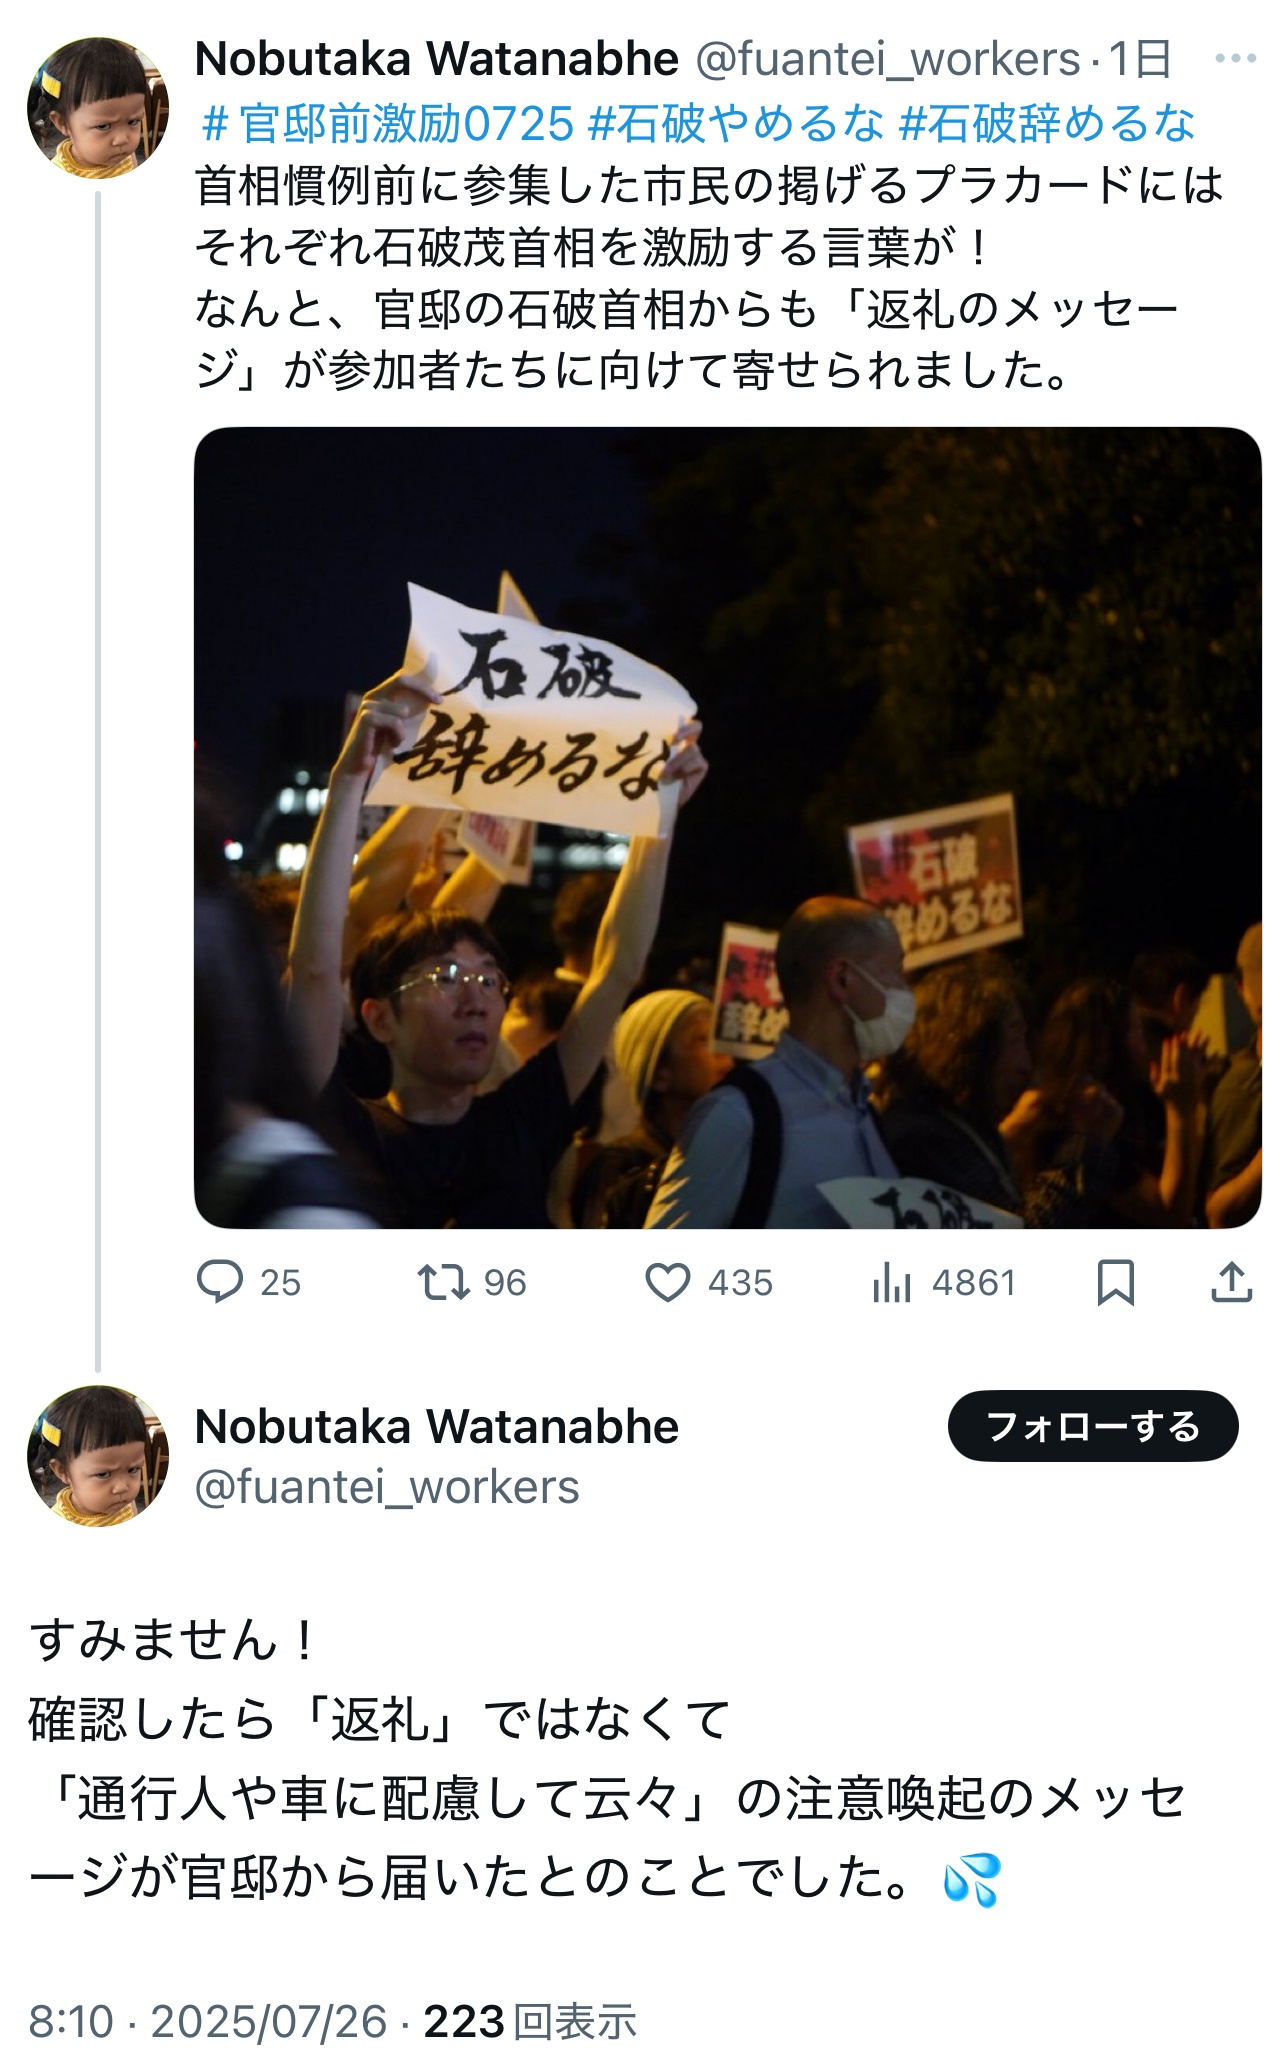View analytics icon showing 4861 views
1283x2061 pixels.
891,1282
